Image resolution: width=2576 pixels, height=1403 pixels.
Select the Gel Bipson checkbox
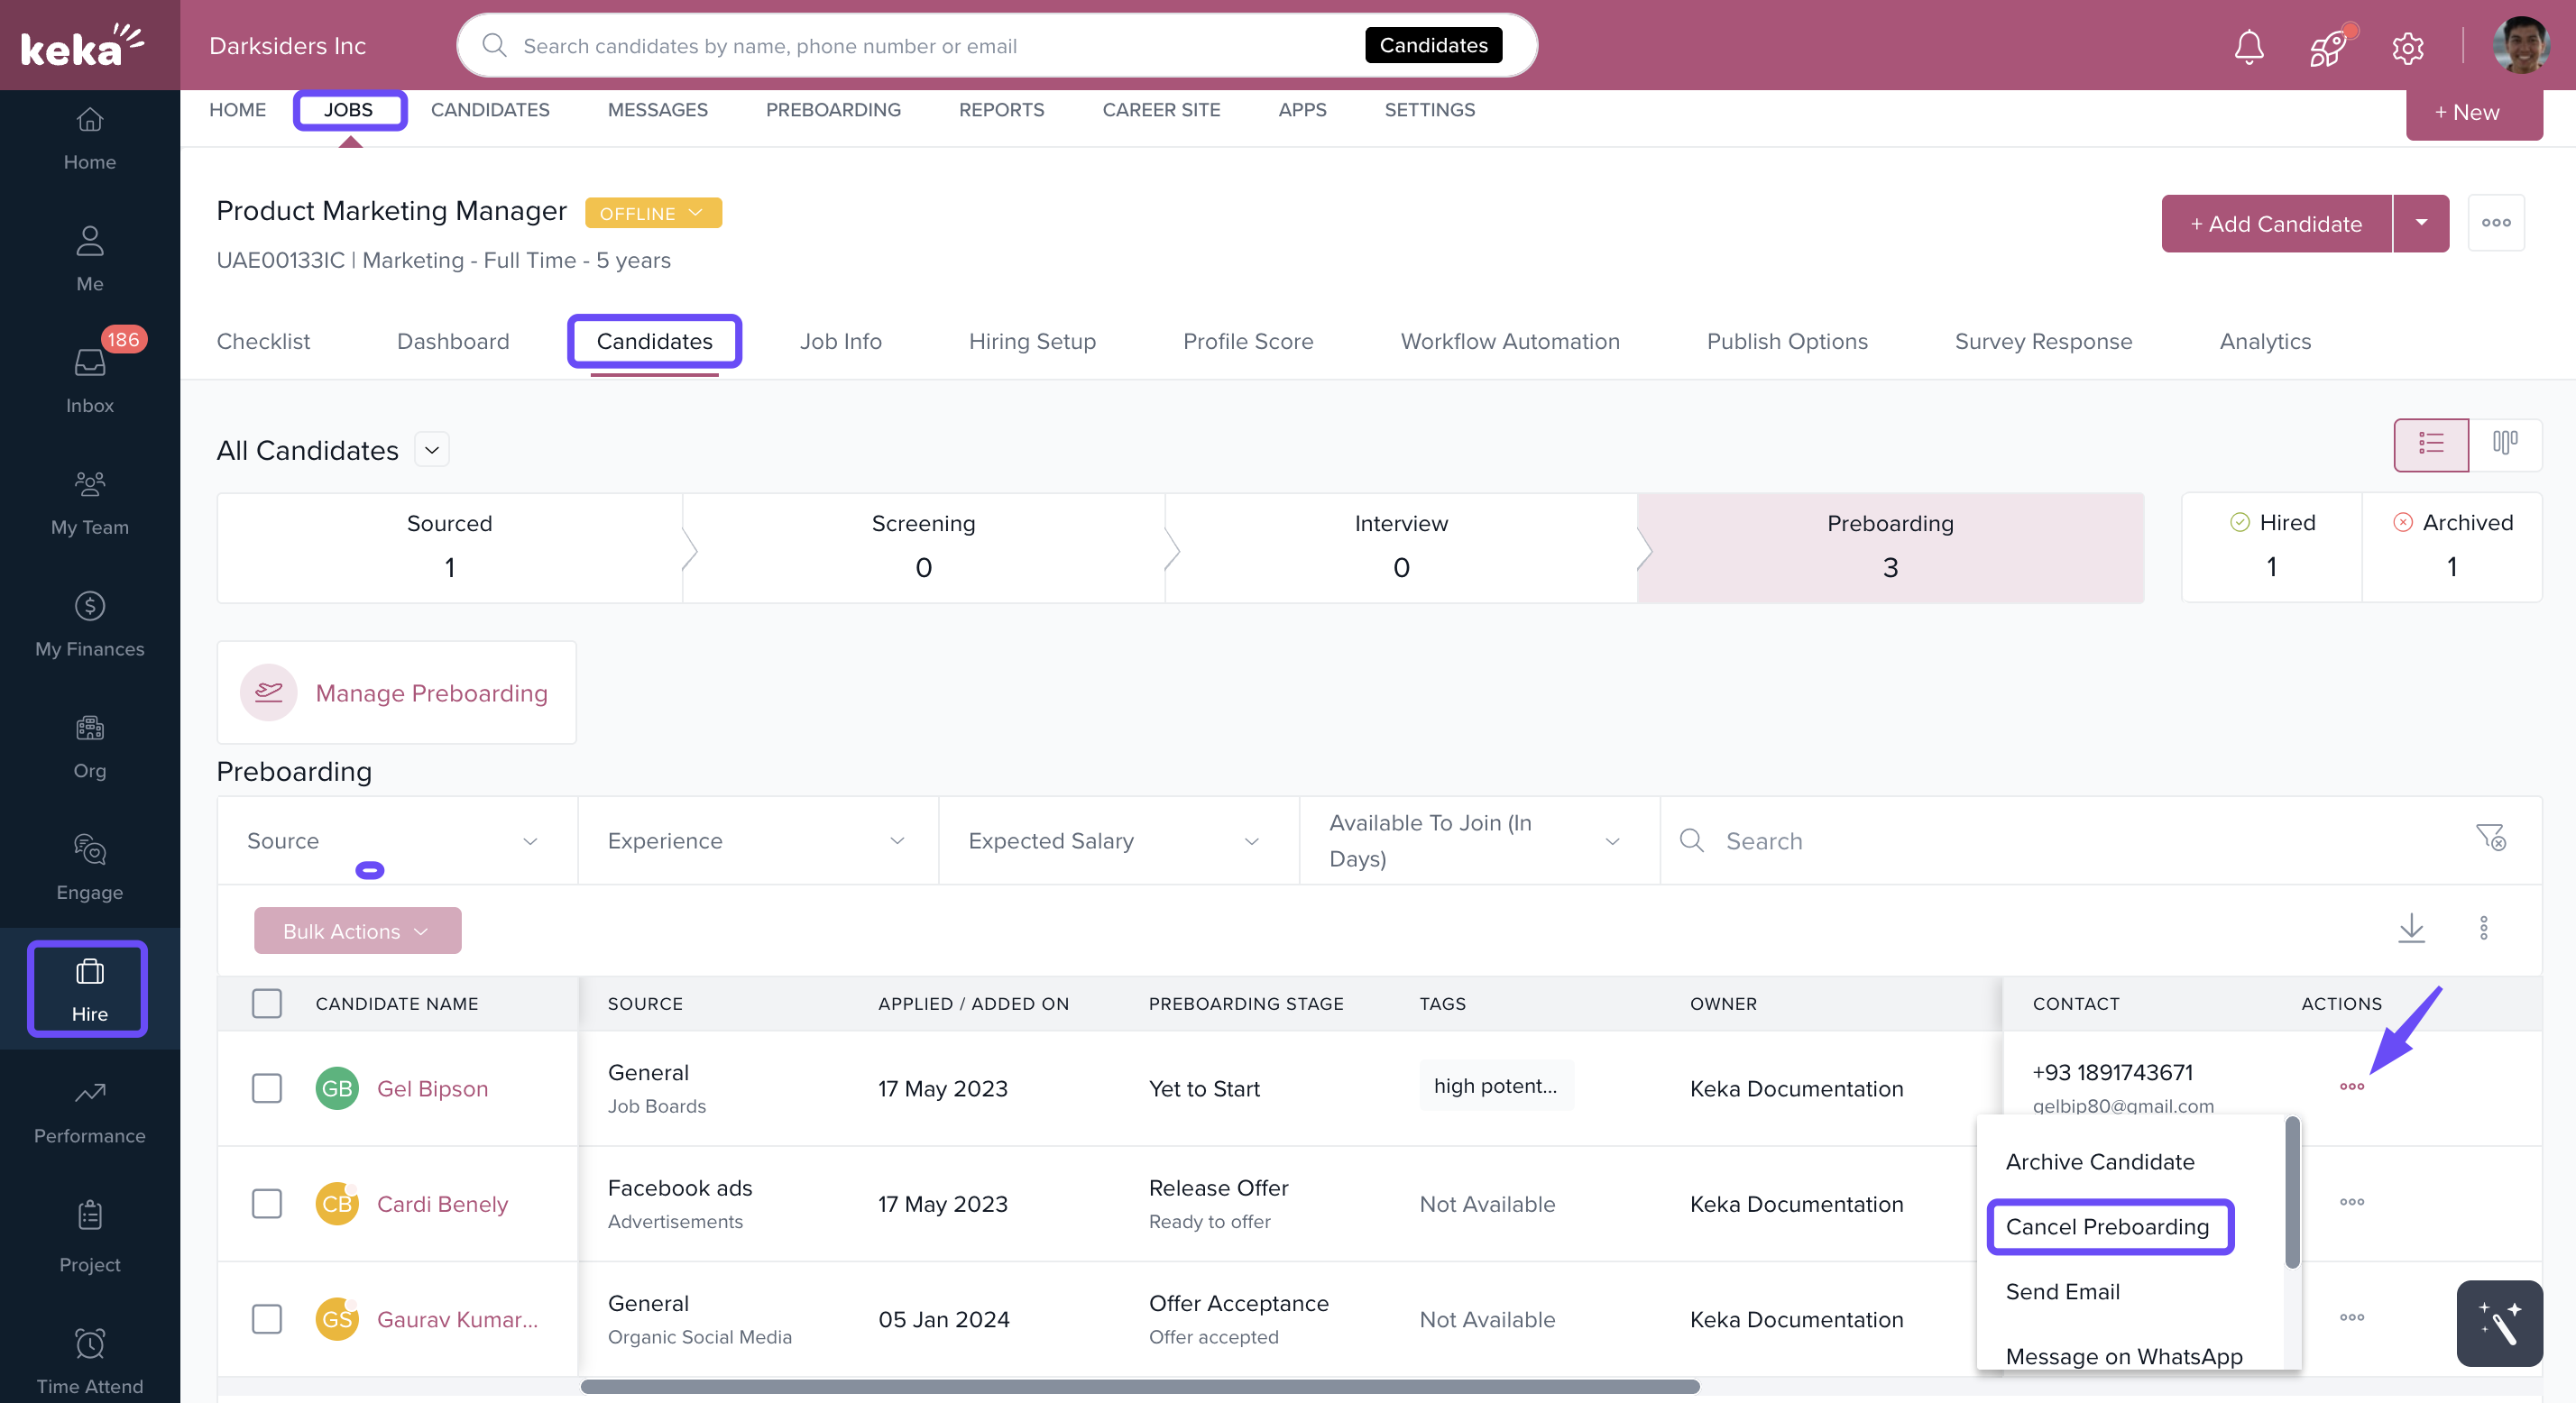click(266, 1088)
